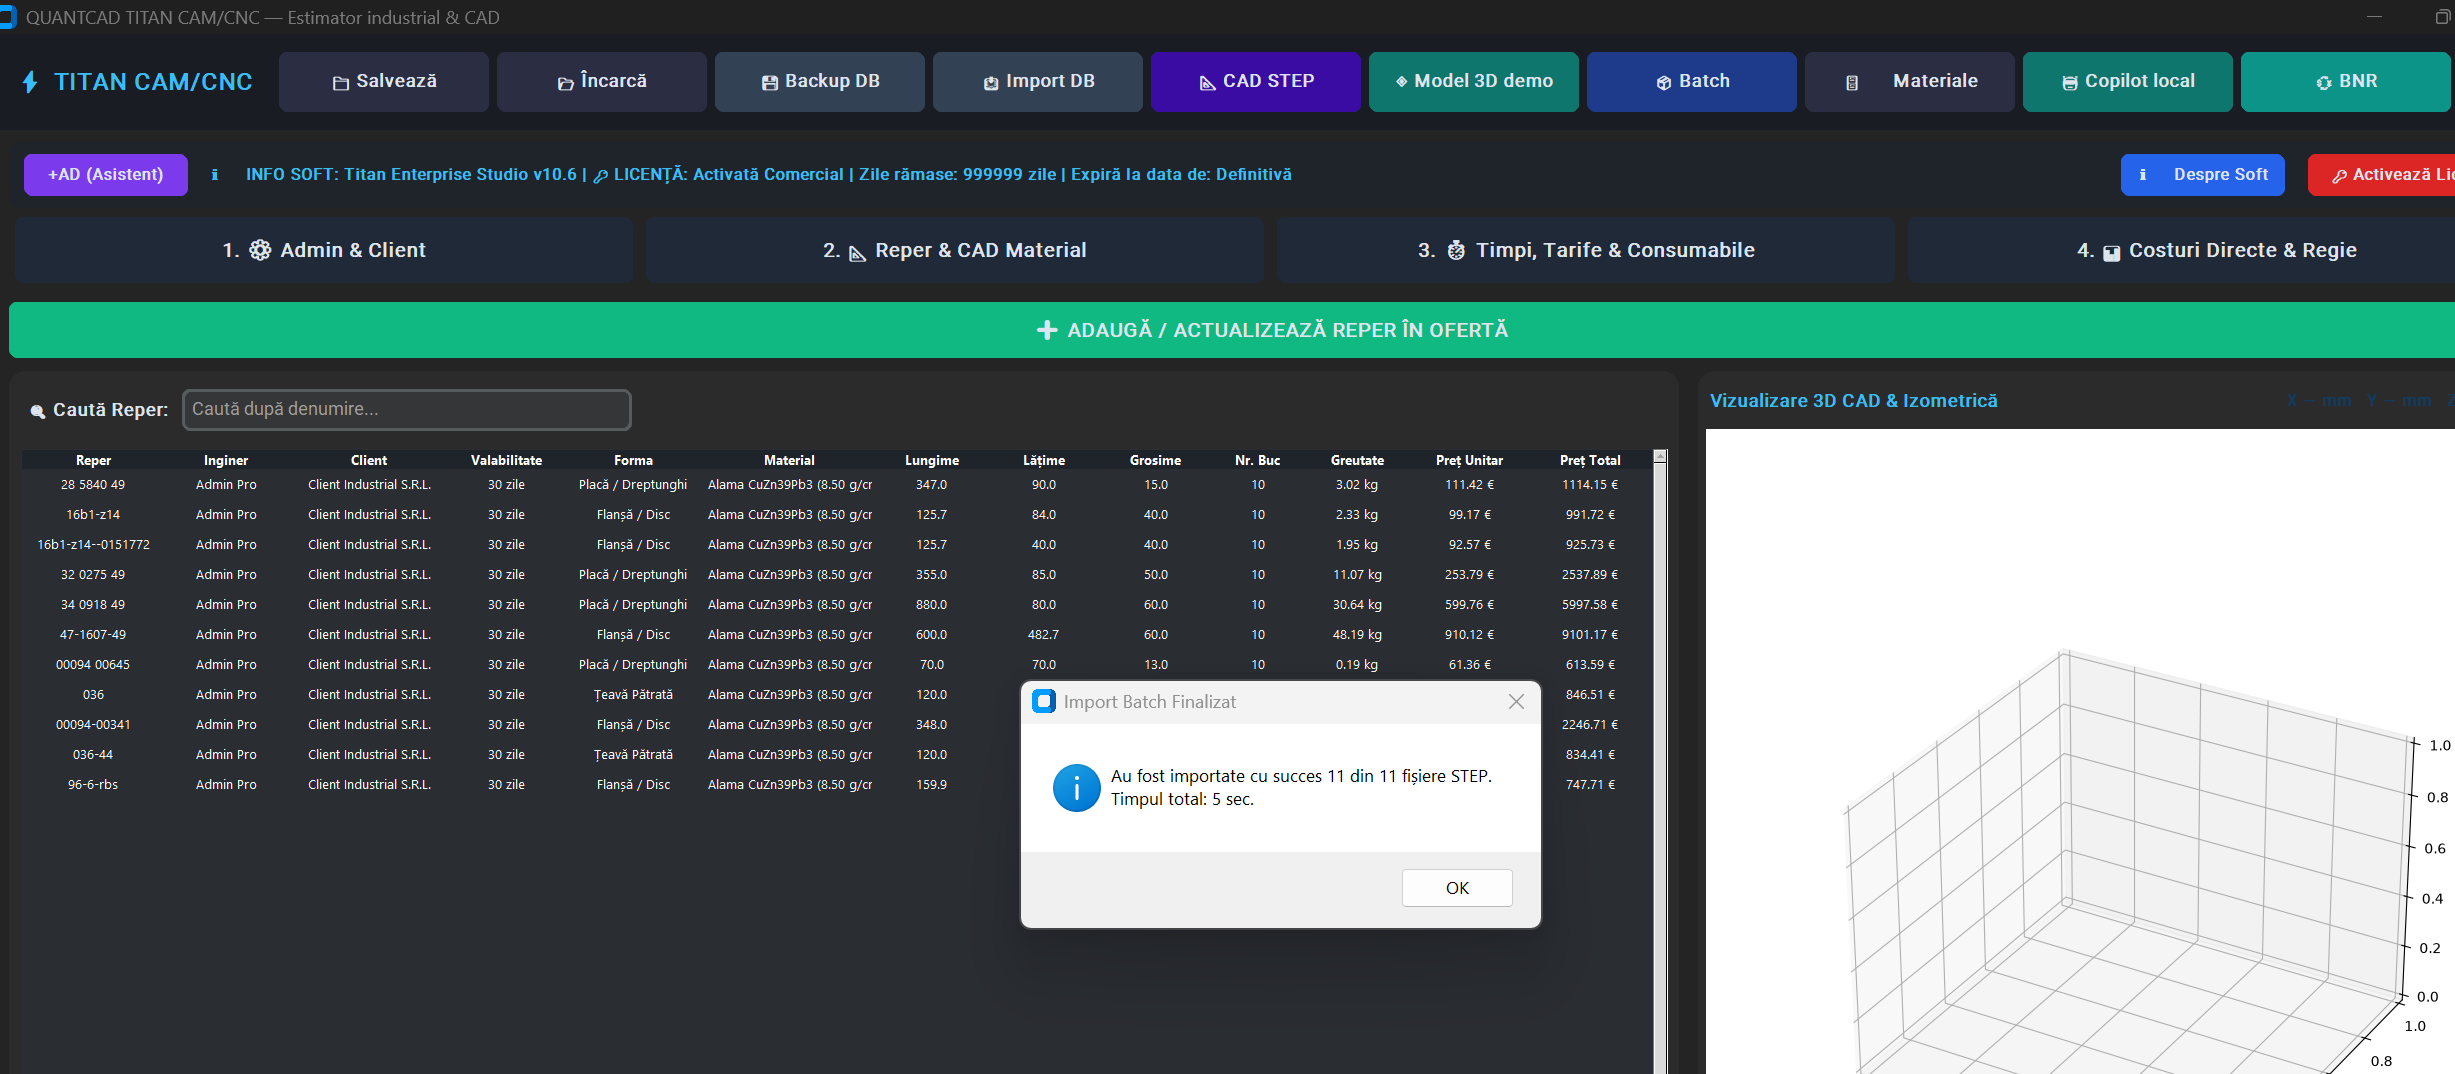Click the red Activează license button
2455x1074 pixels.
coord(2382,175)
